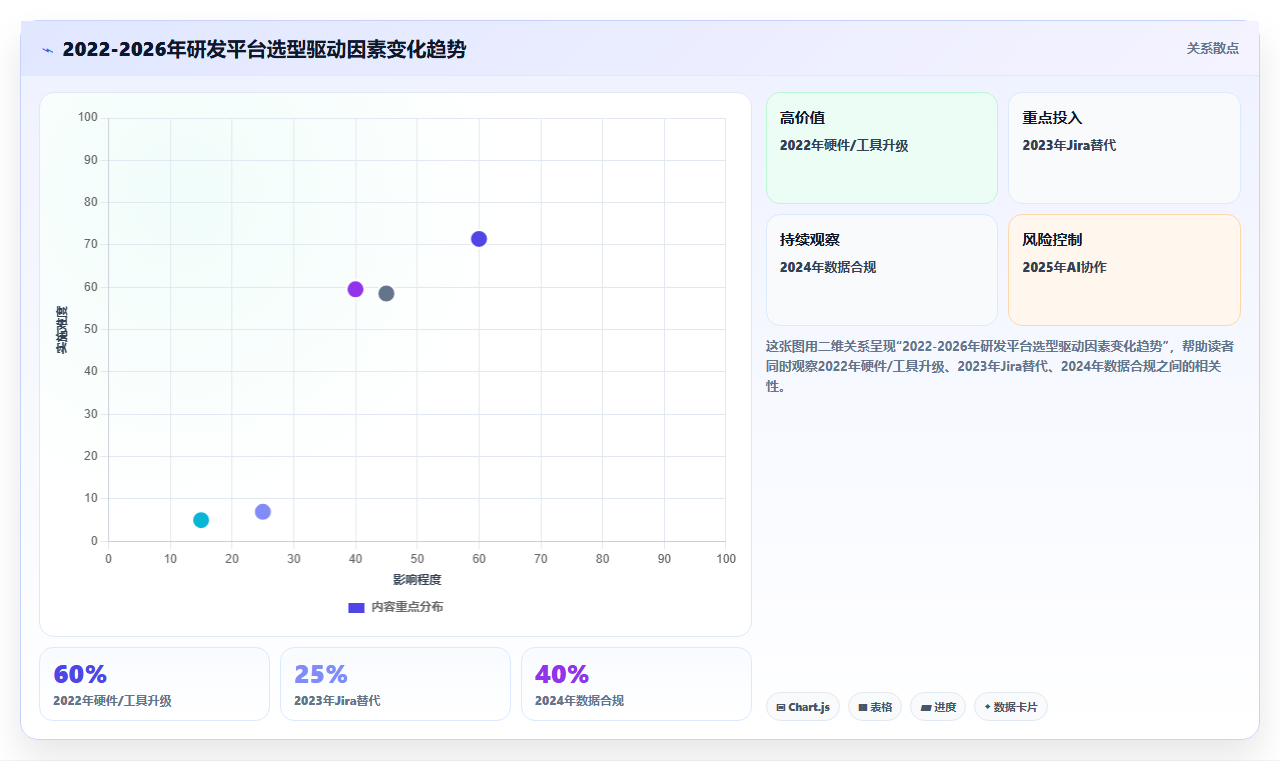Click the 实施难度 y-axis label
This screenshot has height=761, width=1280.
click(62, 330)
